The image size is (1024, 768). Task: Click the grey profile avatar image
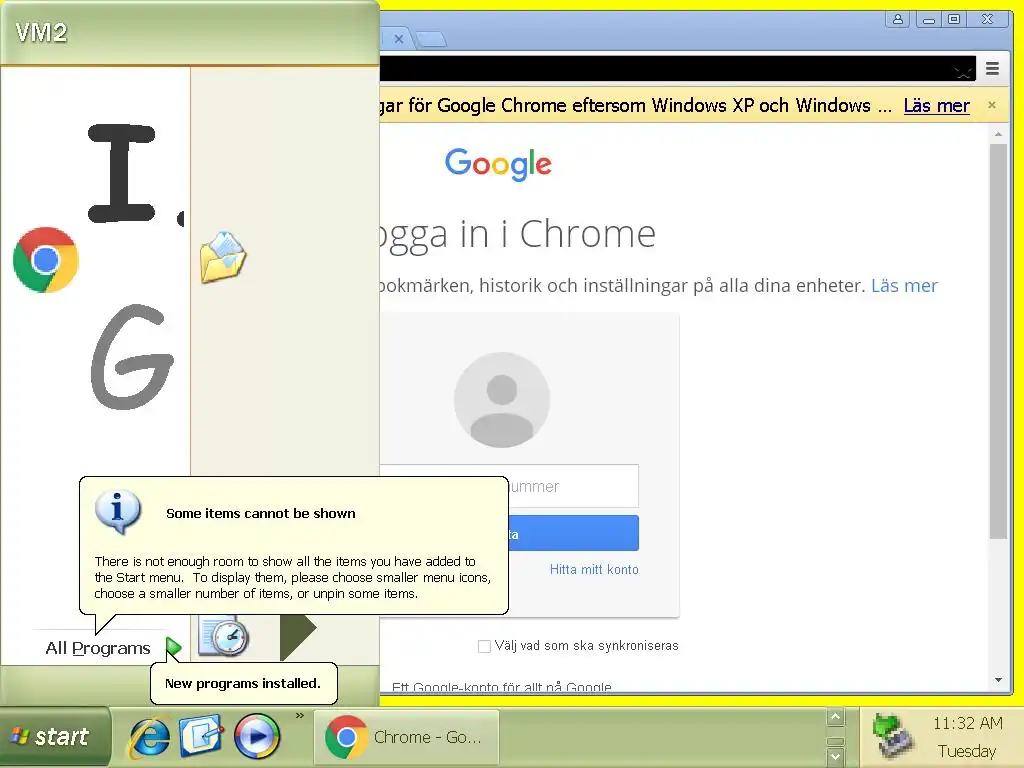point(502,400)
